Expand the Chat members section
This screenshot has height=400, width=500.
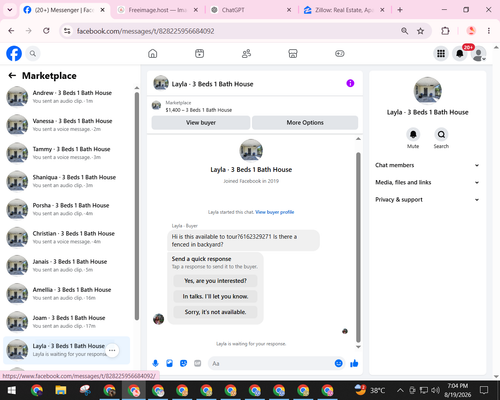427,165
